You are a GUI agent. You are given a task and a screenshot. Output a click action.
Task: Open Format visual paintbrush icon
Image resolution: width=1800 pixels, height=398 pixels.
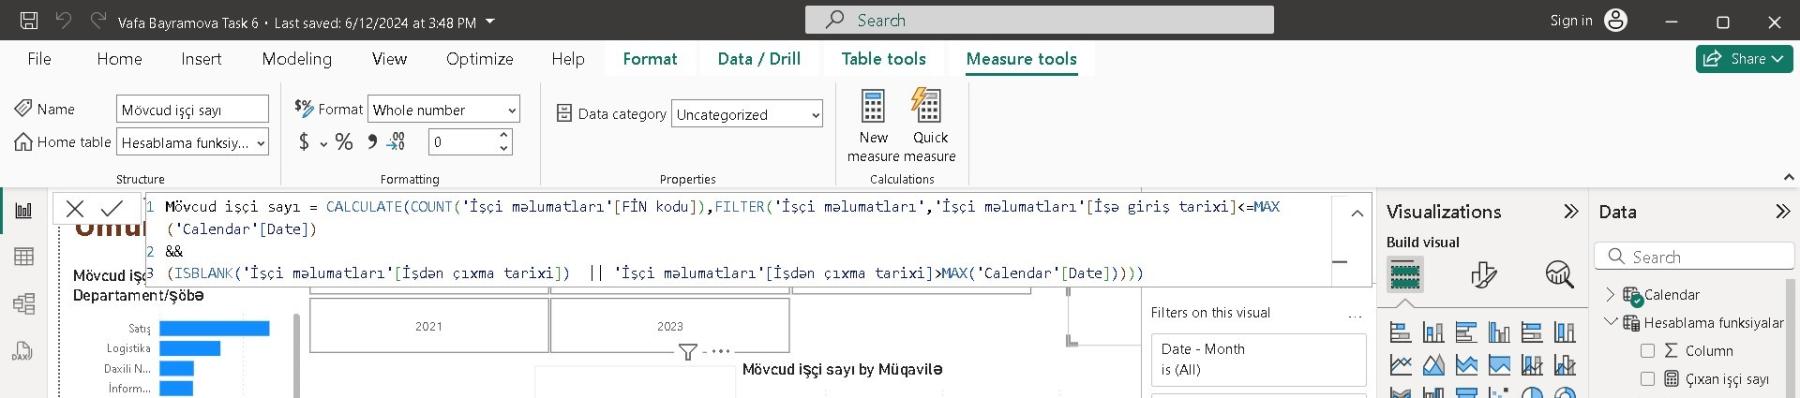click(x=1483, y=274)
